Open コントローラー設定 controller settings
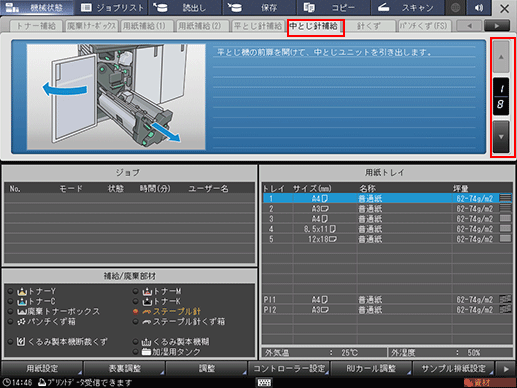 (289, 369)
